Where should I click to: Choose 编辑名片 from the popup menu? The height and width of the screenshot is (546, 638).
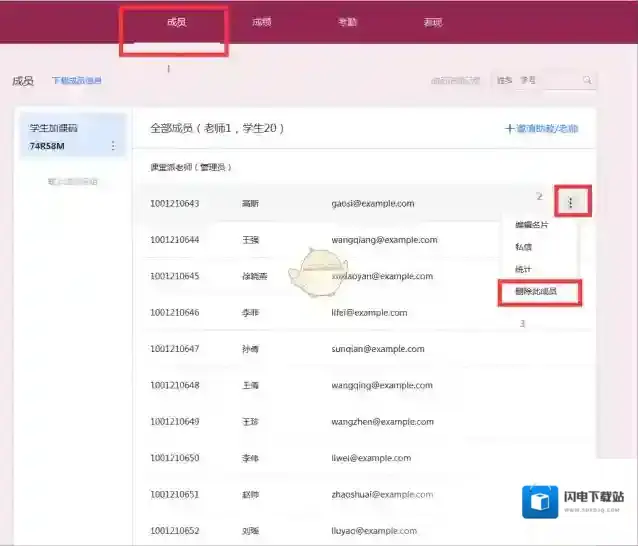coord(531,225)
